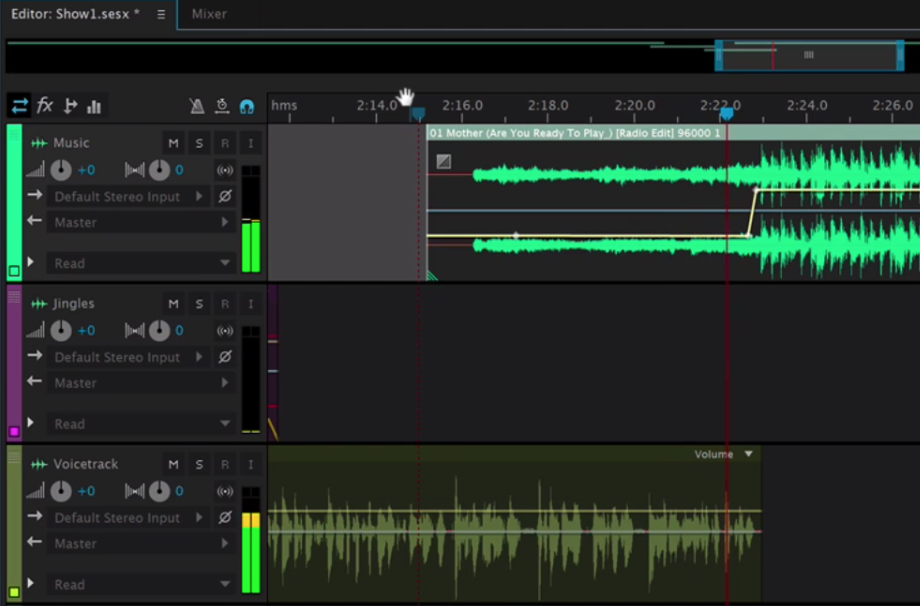This screenshot has width=920, height=606.
Task: Click the Voicetrack volume knob
Action: click(x=61, y=492)
